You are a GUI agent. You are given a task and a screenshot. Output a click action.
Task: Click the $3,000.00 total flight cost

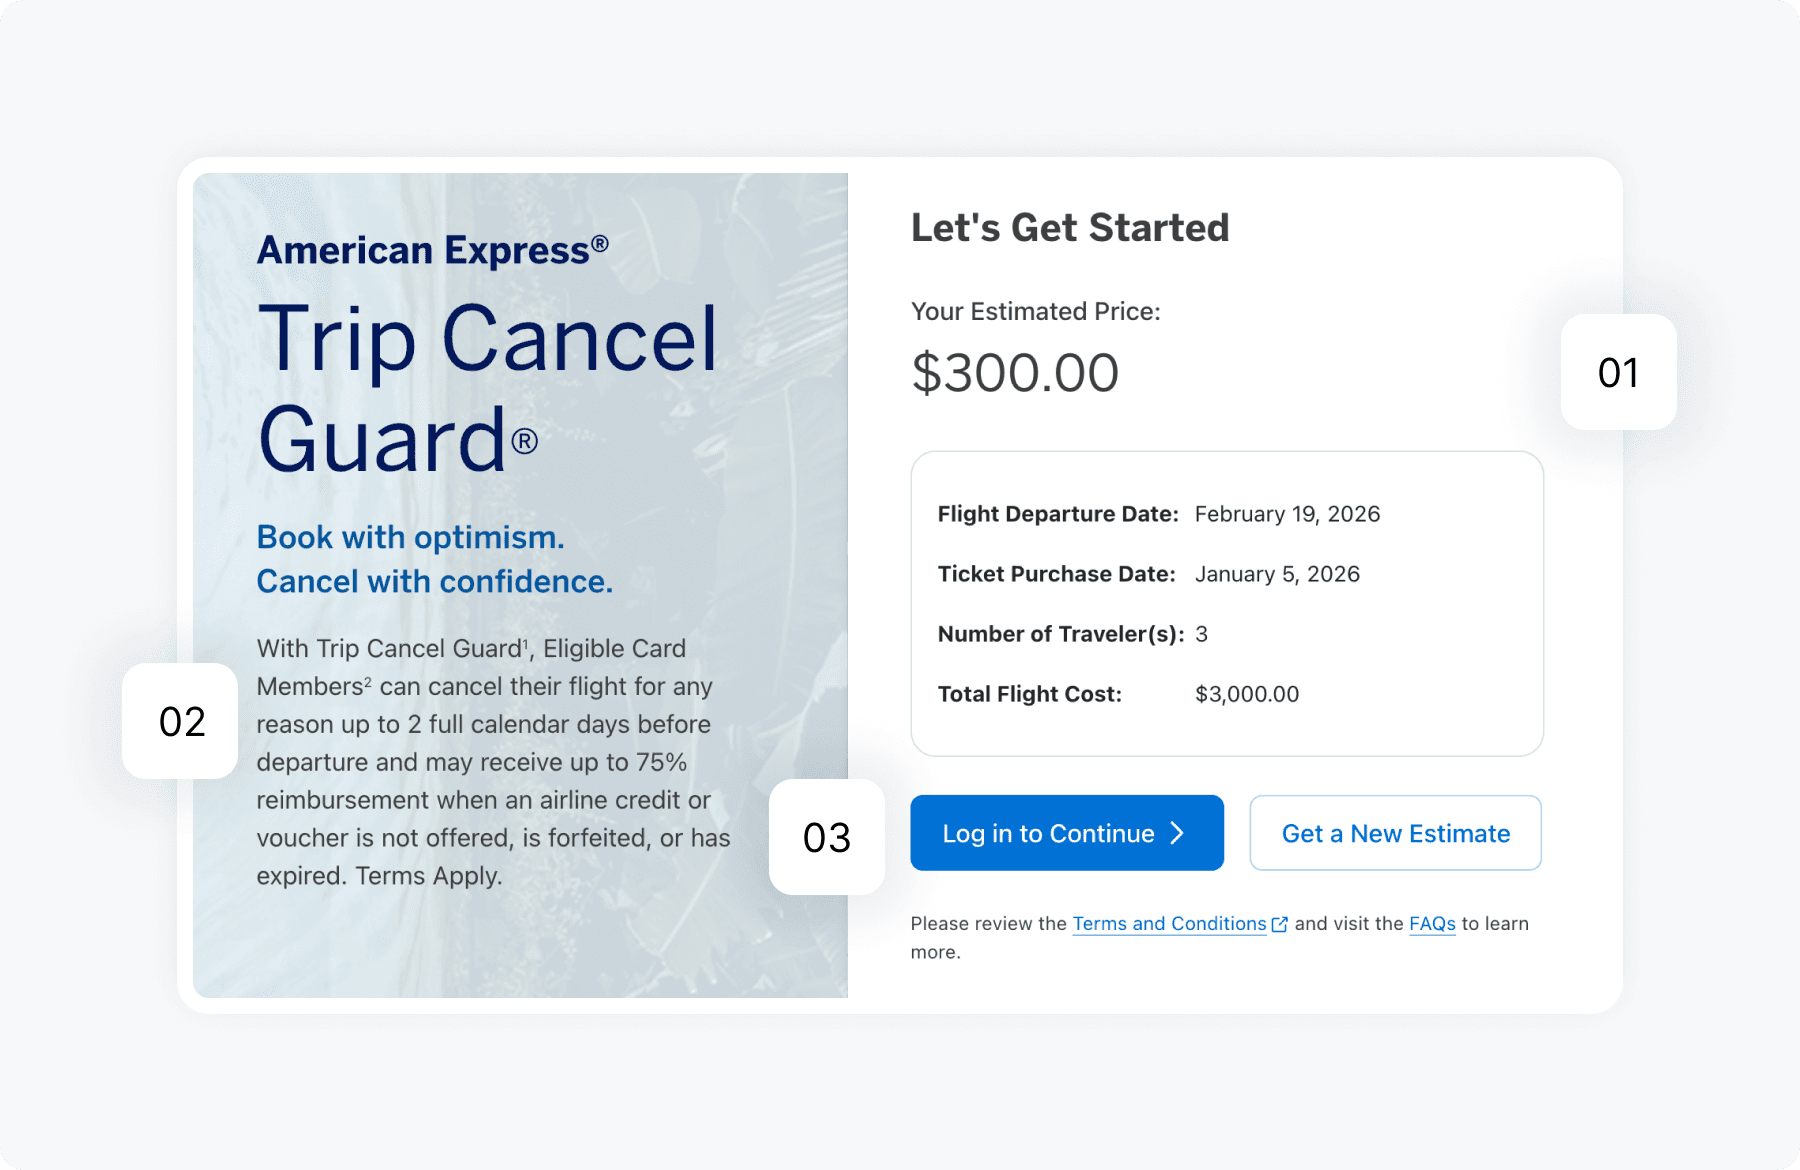[1247, 694]
